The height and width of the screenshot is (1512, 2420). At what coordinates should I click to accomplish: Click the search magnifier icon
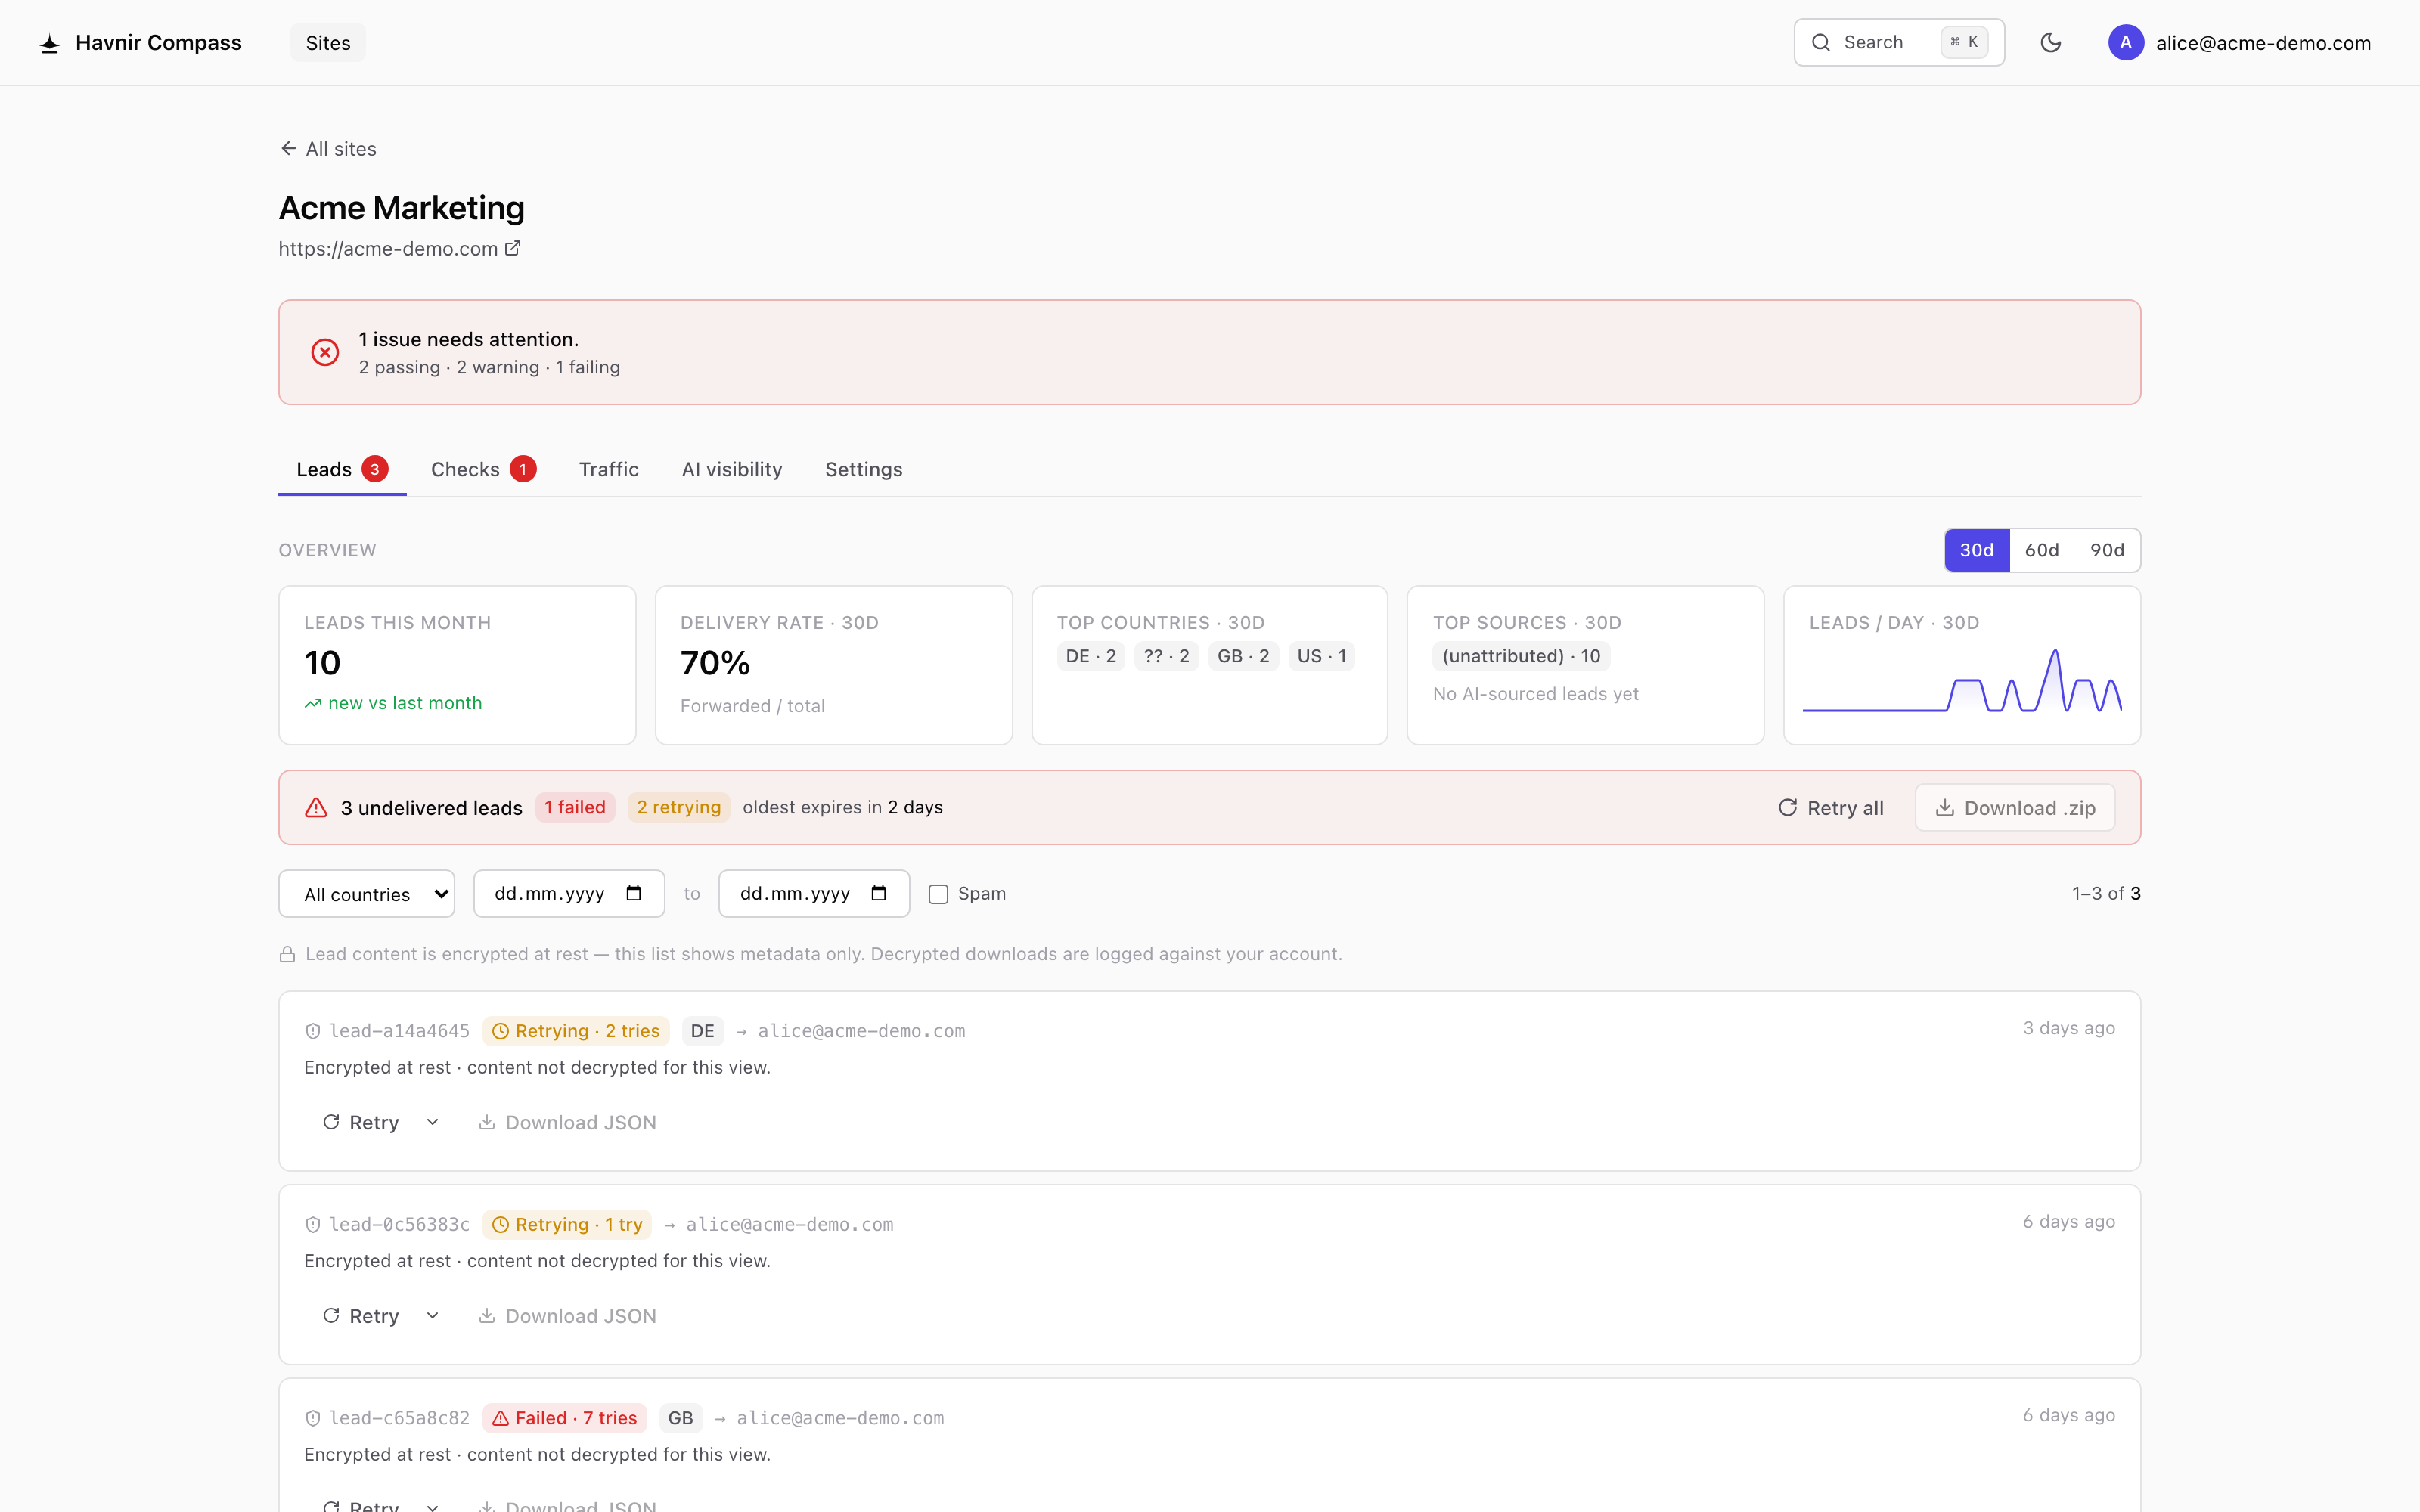pos(1821,42)
